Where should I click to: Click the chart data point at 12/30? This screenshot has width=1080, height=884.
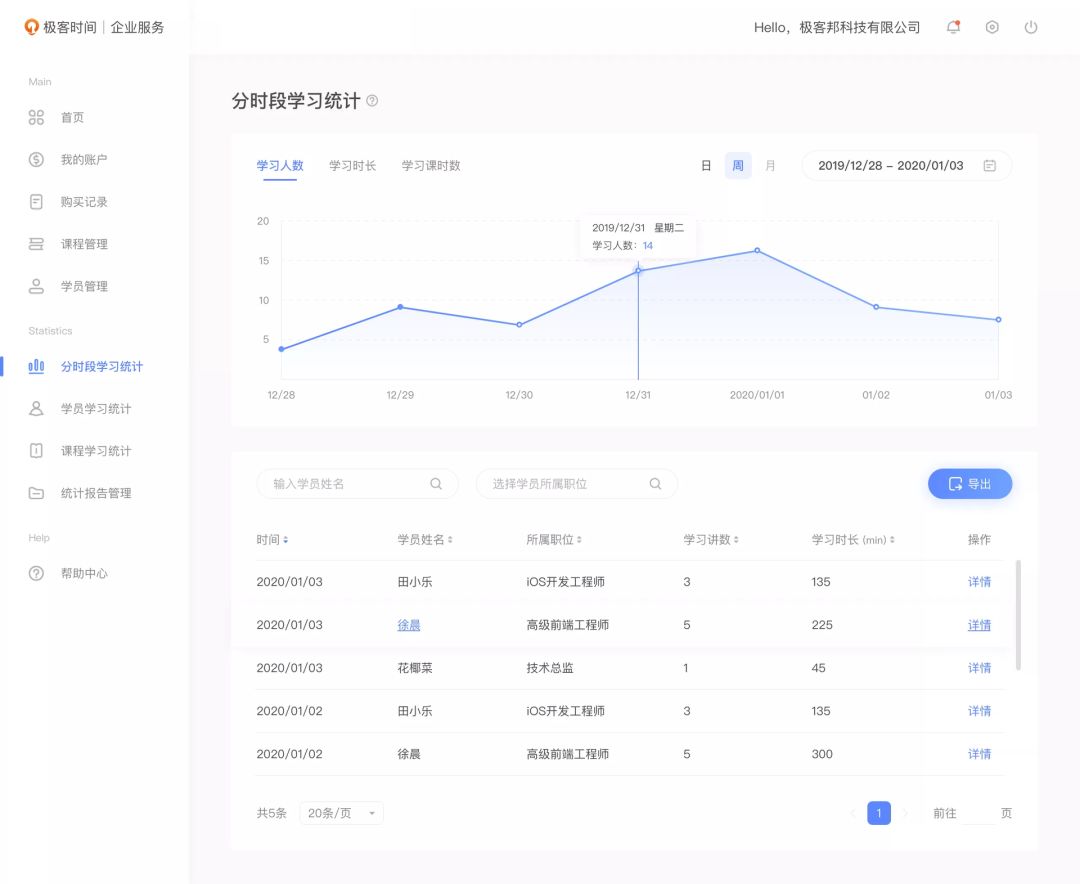519,325
